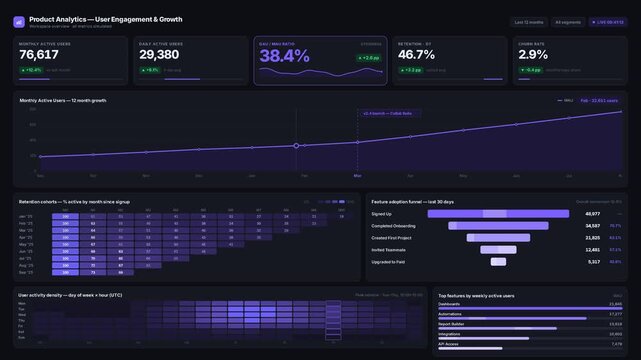641x360 pixels.
Task: Click the Mar label on chart x-axis
Action: click(357, 176)
